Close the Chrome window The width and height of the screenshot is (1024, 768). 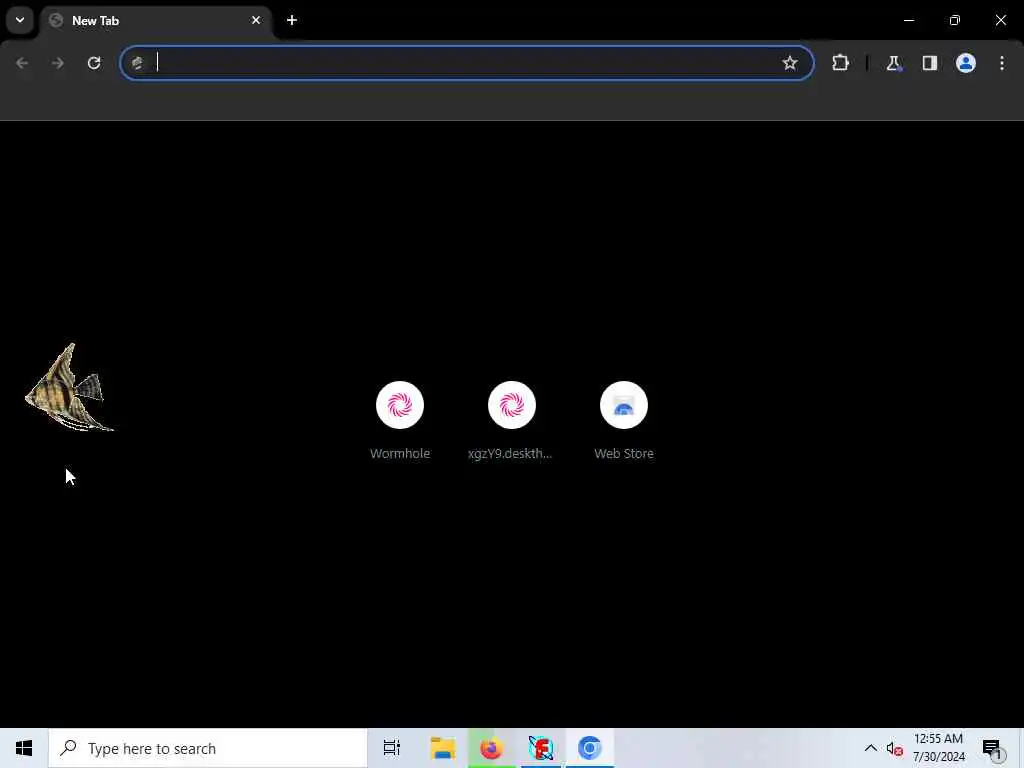point(1000,20)
